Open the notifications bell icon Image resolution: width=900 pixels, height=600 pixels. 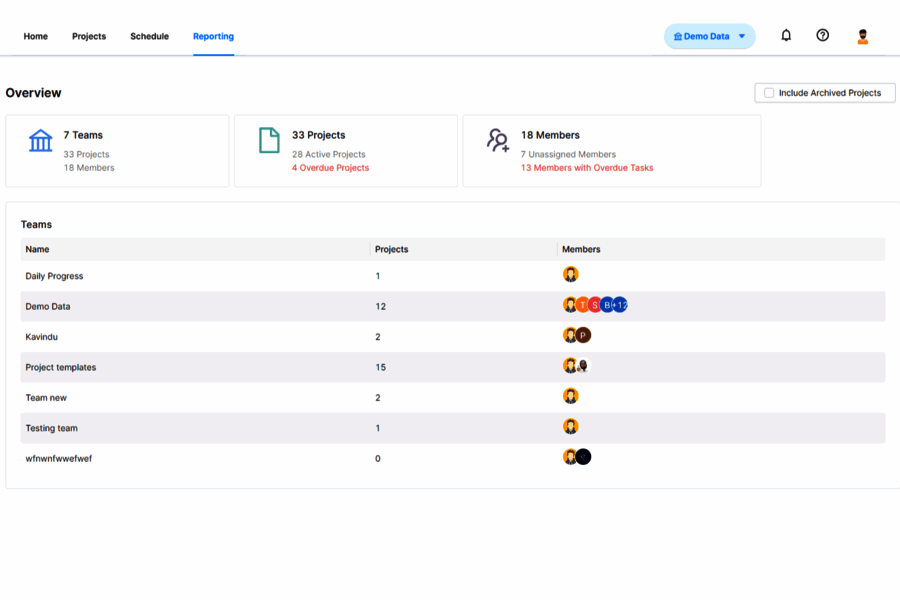[x=786, y=36]
